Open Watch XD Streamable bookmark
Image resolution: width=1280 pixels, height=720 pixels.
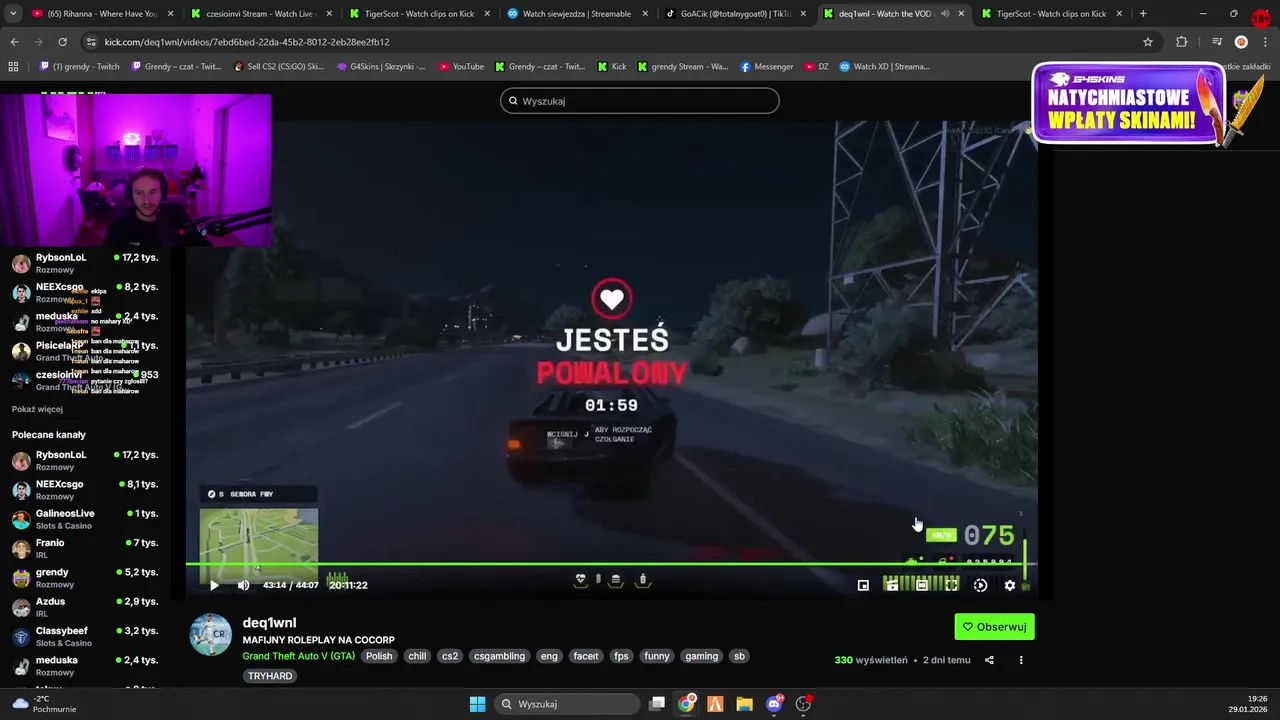pyautogui.click(x=885, y=67)
